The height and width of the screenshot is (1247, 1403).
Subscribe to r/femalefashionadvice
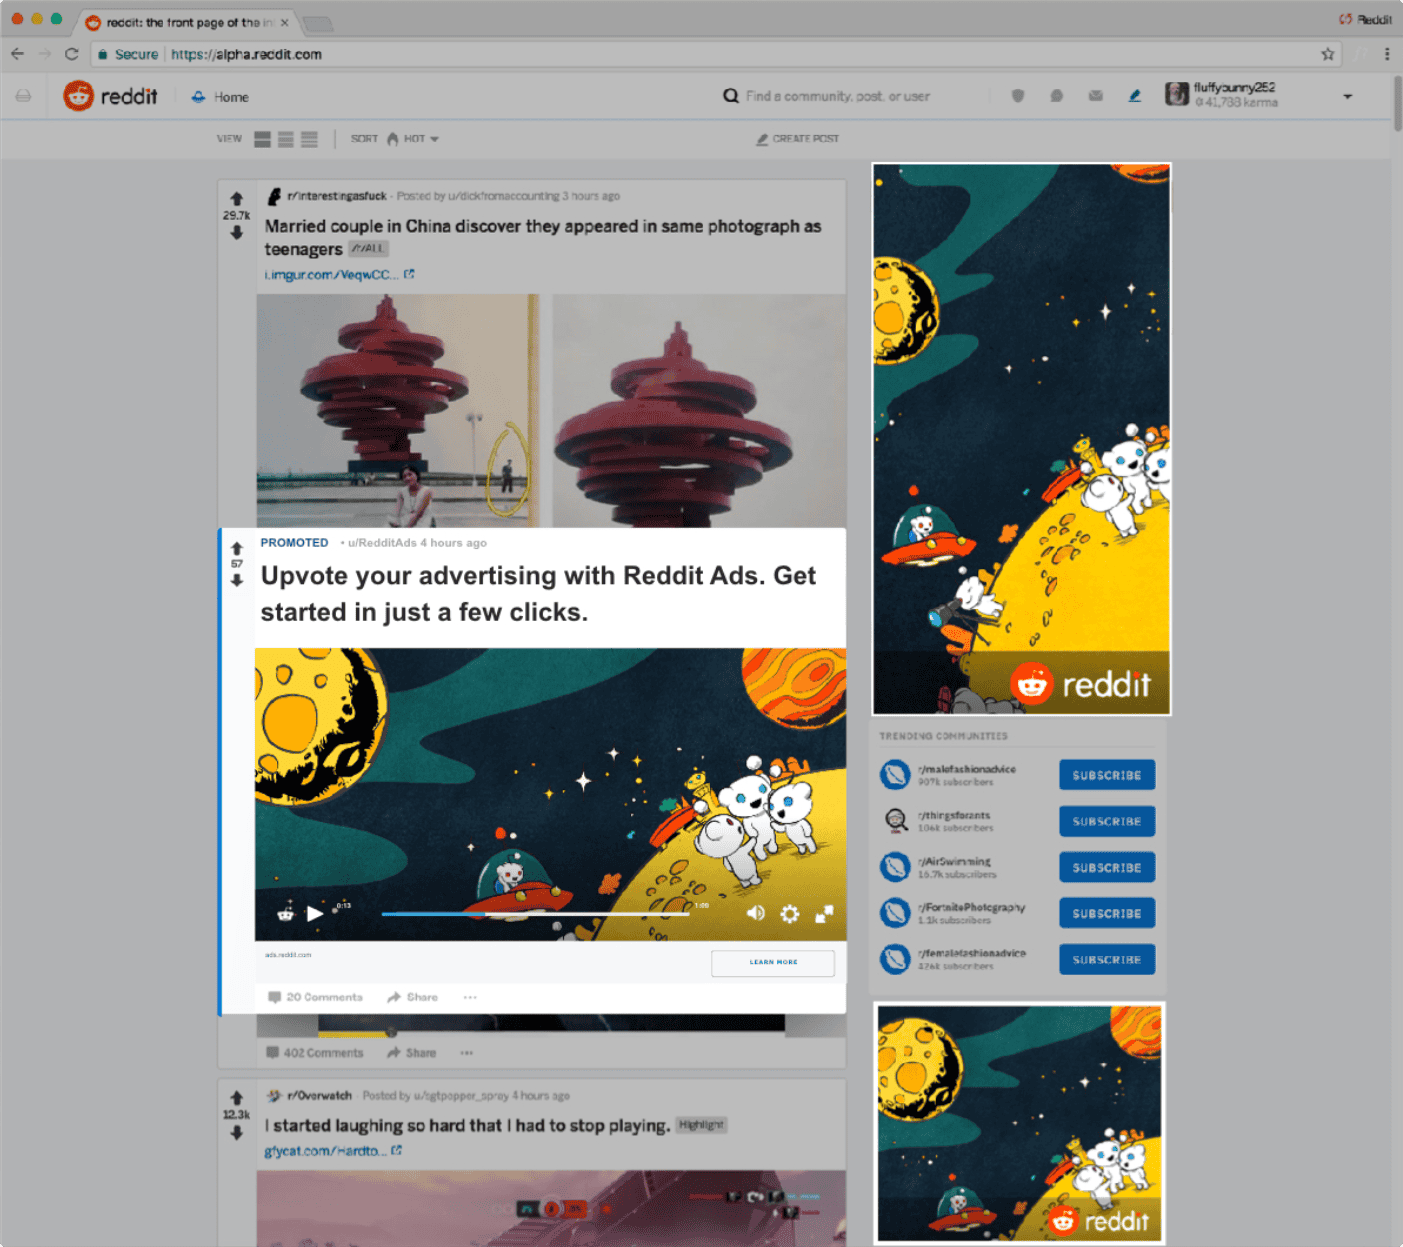(x=1107, y=959)
